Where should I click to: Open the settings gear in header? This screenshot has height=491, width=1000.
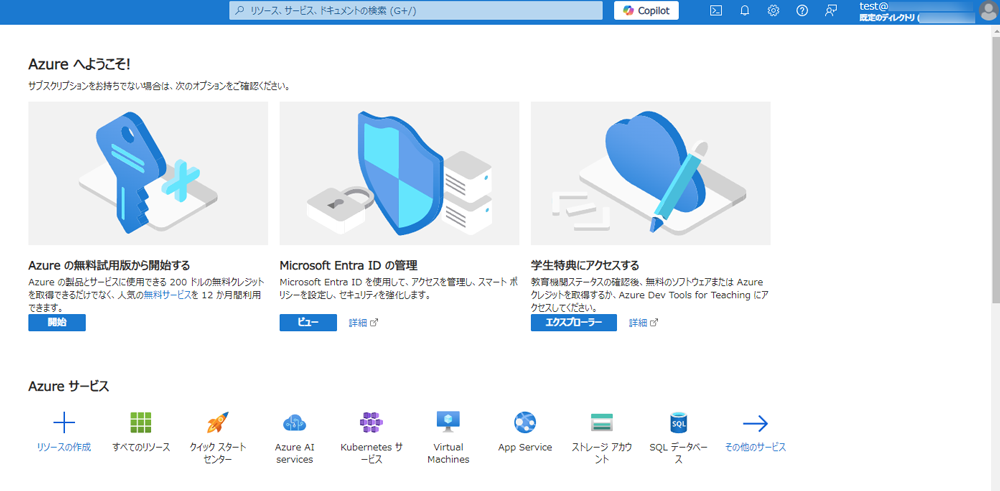pyautogui.click(x=773, y=11)
